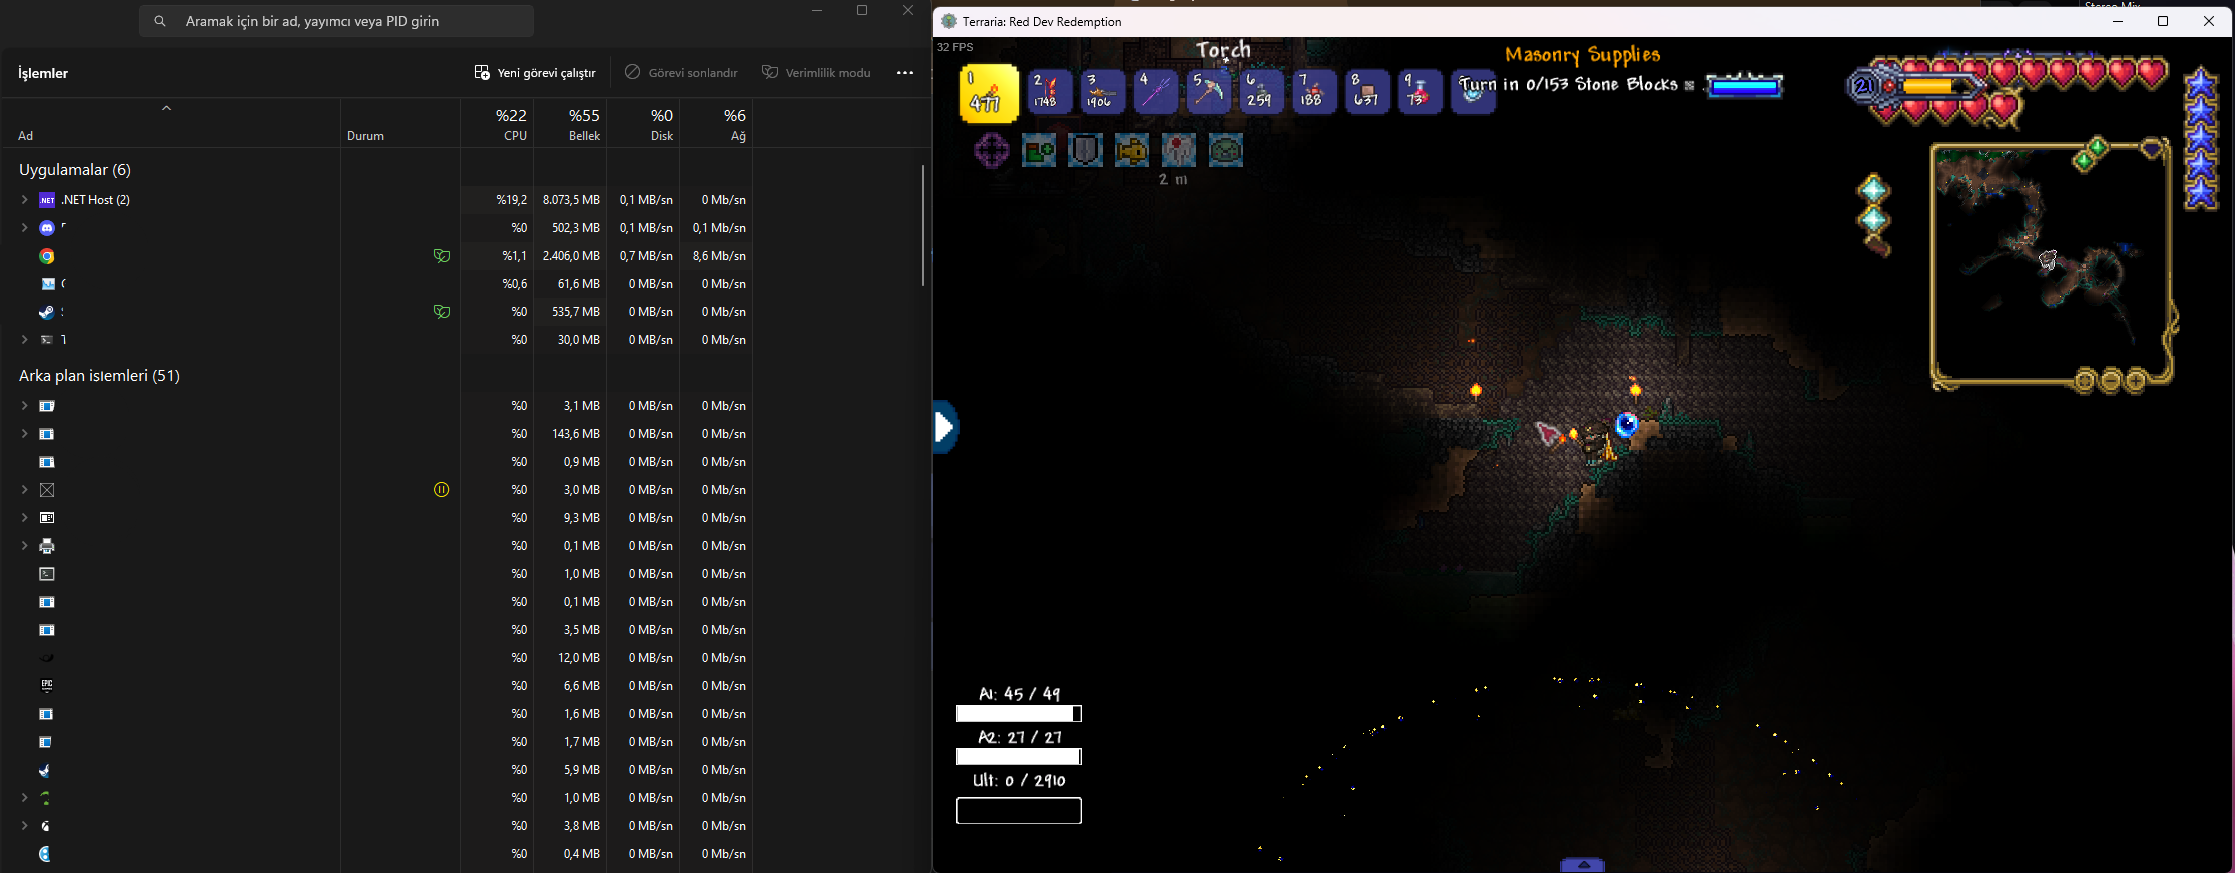Click the blue up-arrow tab at game bottom

(x=1583, y=865)
